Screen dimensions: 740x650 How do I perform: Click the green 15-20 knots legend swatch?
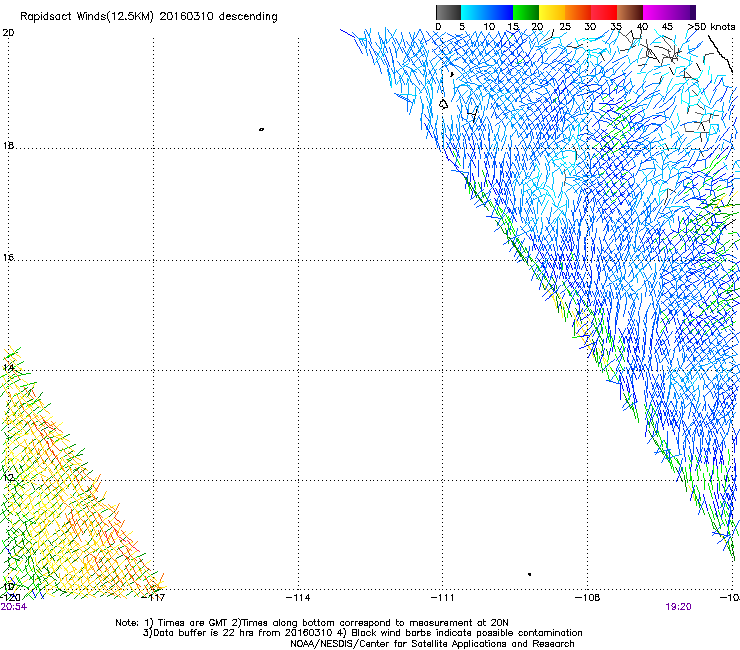tap(526, 12)
